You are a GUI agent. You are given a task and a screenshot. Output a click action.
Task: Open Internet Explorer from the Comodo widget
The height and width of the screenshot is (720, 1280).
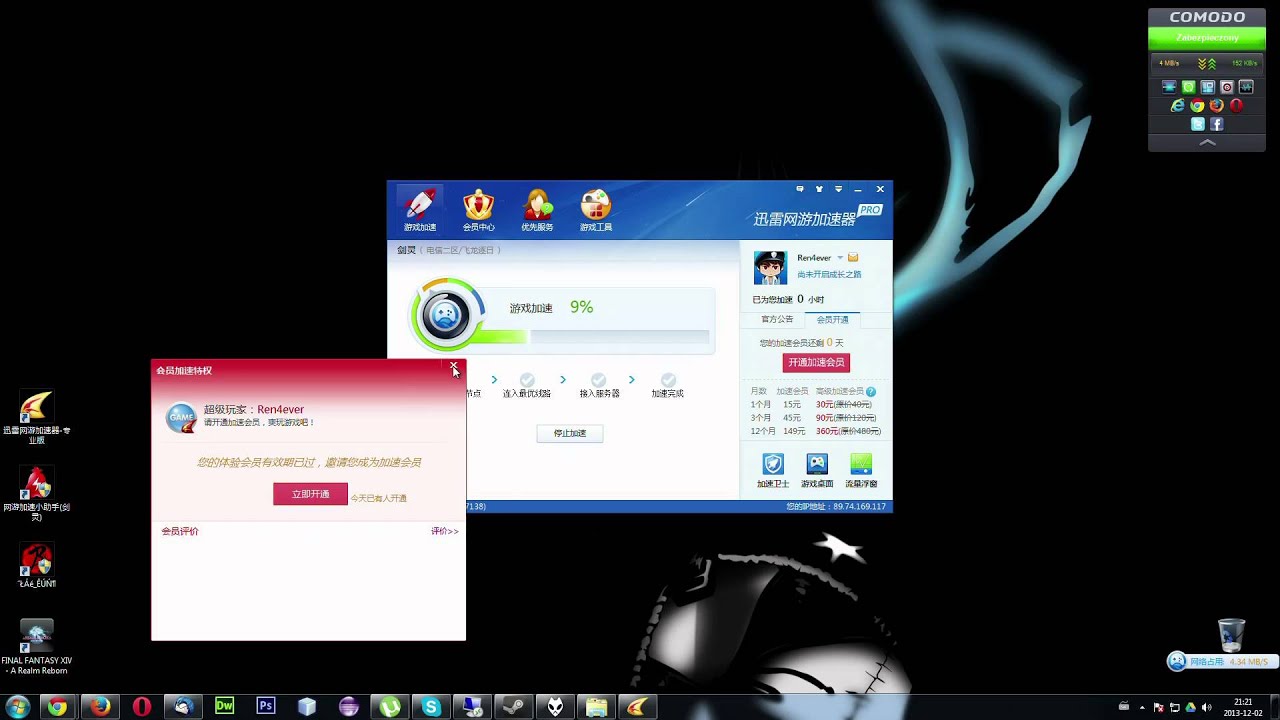click(1178, 105)
